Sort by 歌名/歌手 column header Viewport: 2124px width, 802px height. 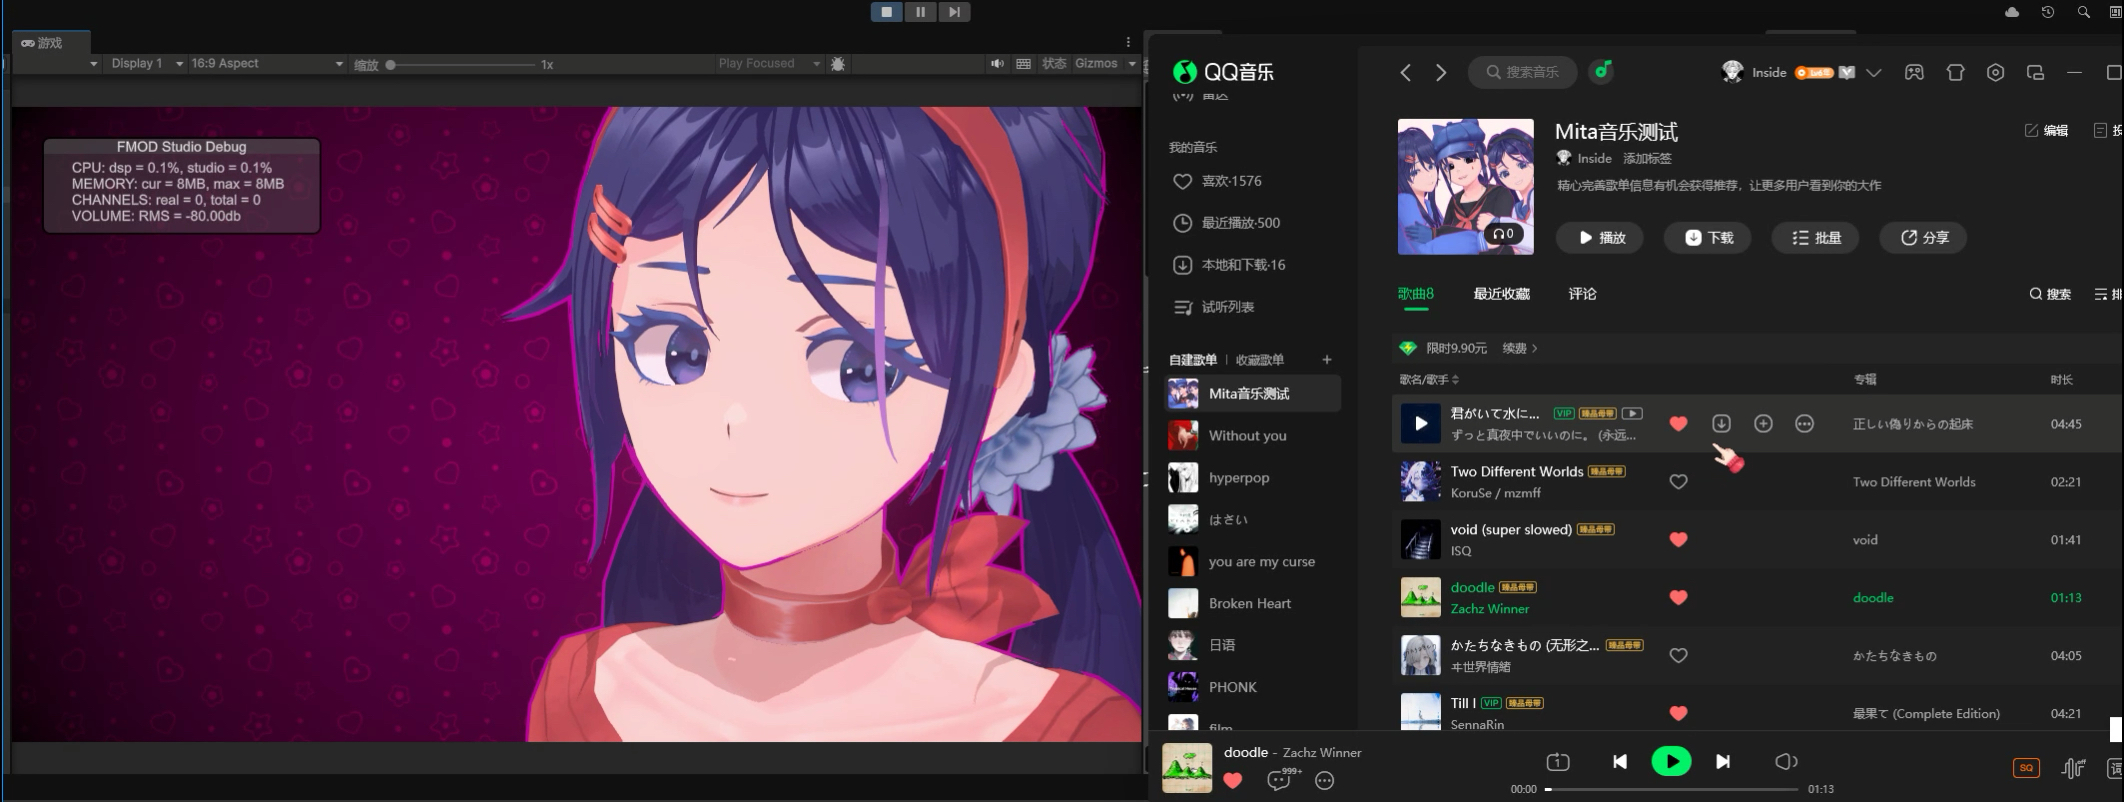pos(1429,379)
